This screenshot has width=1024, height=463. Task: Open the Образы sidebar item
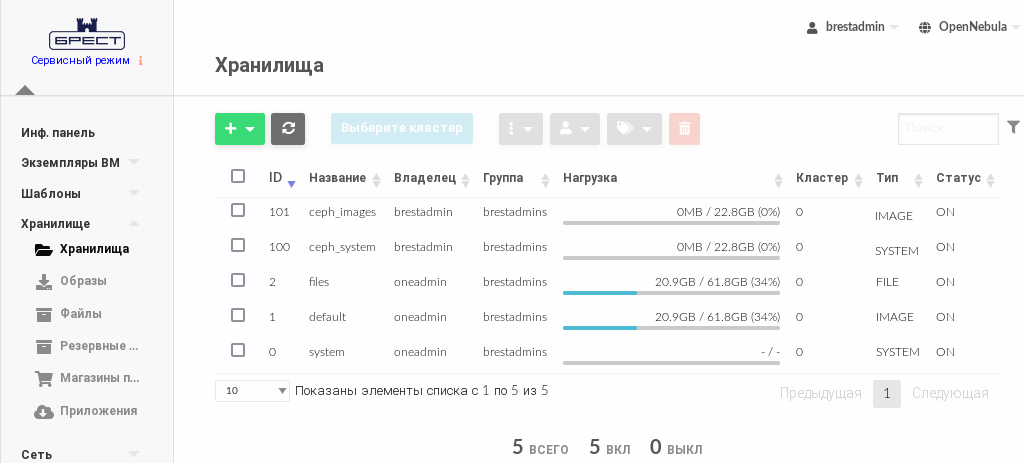83,281
